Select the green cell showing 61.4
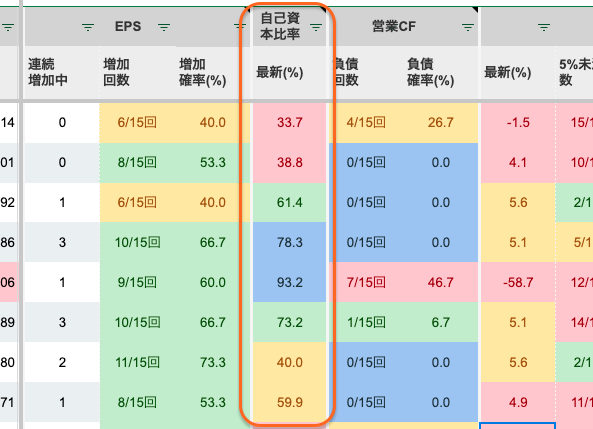This screenshot has height=429, width=593. [289, 202]
